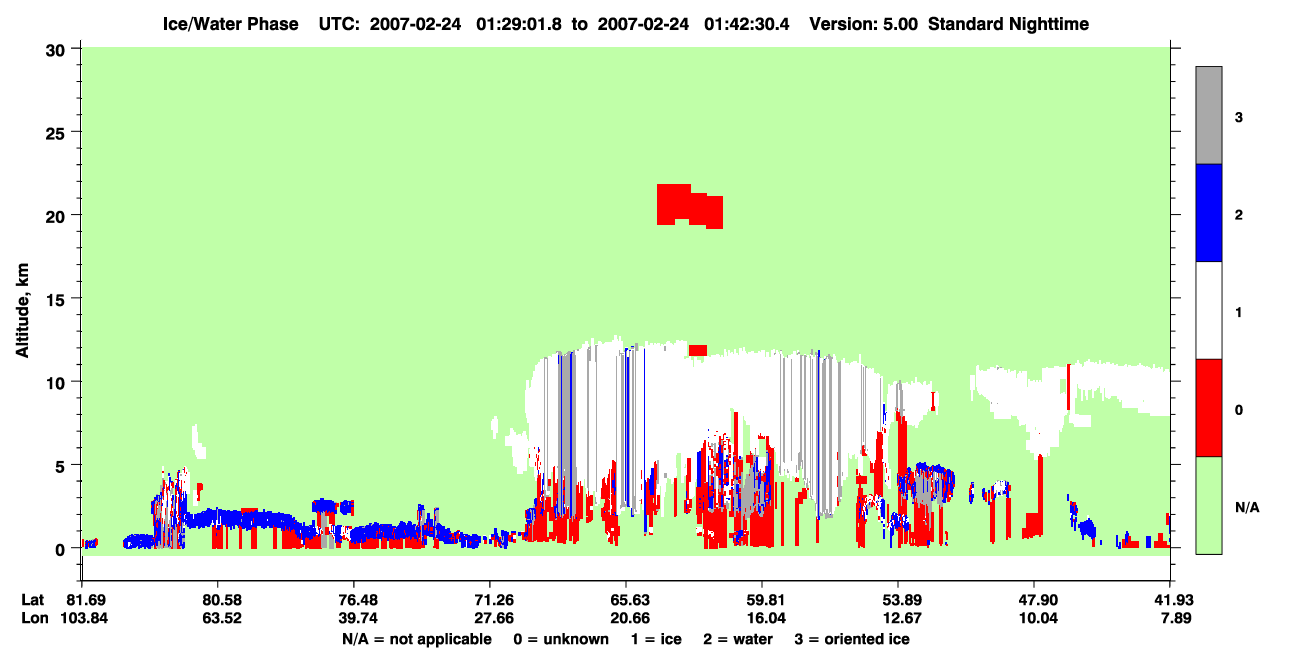The image size is (1300, 667).
Task: Click the '1 = ice' legend caption
Action: point(656,639)
